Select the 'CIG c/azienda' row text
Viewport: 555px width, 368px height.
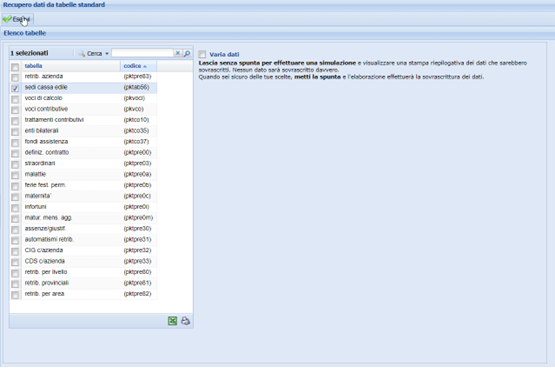[44, 250]
